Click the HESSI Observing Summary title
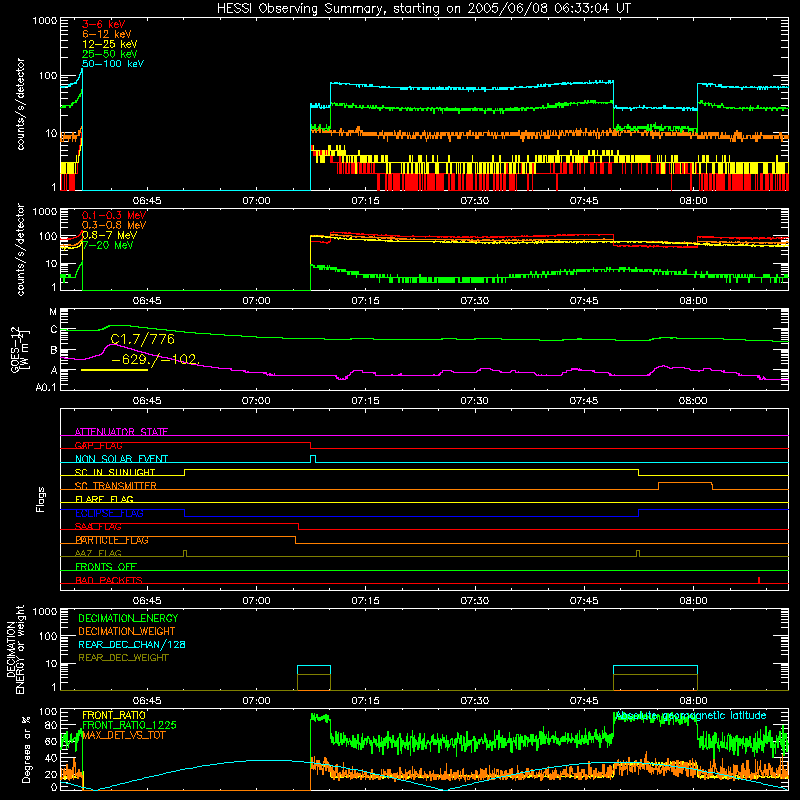The image size is (800, 800). point(424,9)
